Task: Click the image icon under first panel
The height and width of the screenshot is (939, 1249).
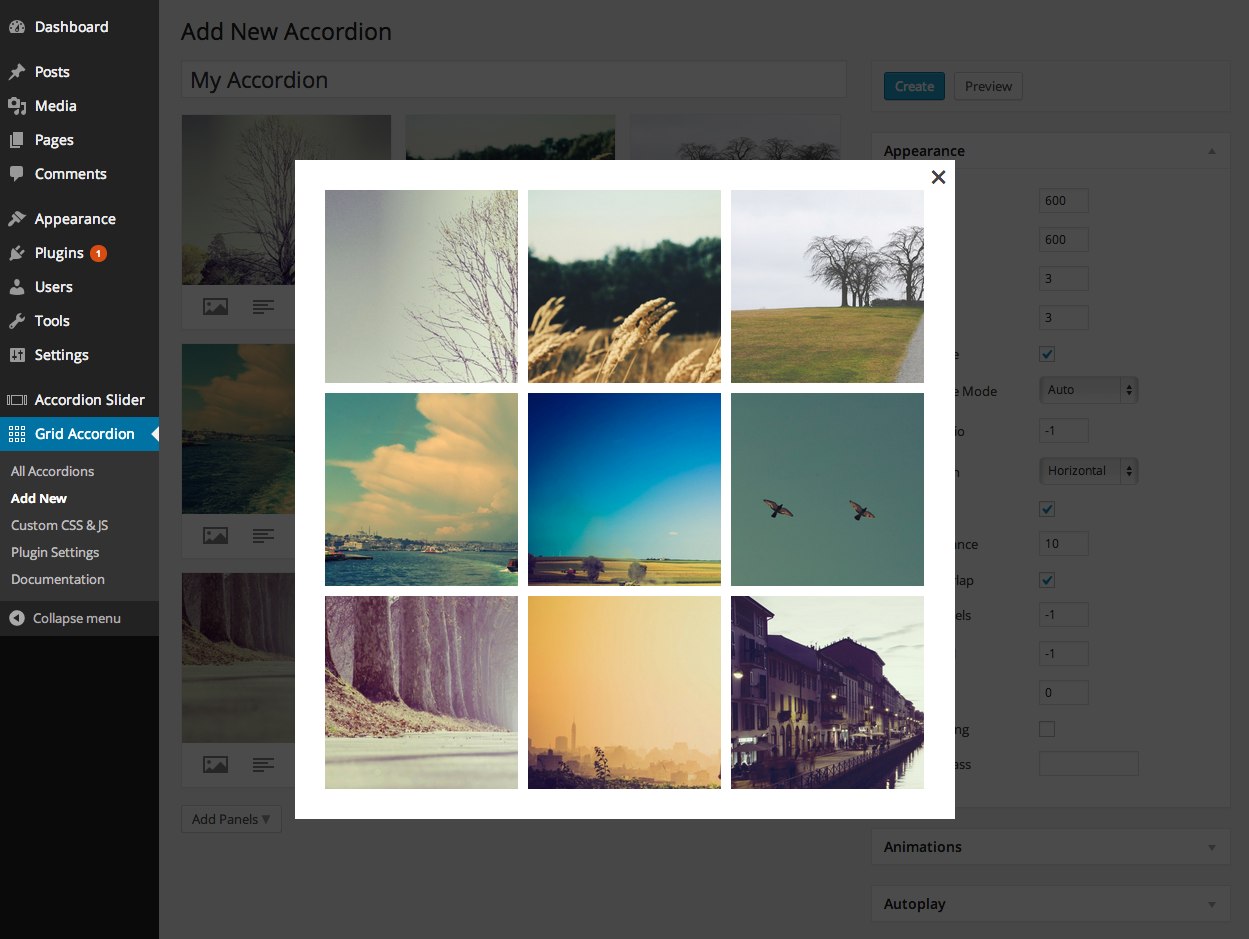Action: point(215,307)
